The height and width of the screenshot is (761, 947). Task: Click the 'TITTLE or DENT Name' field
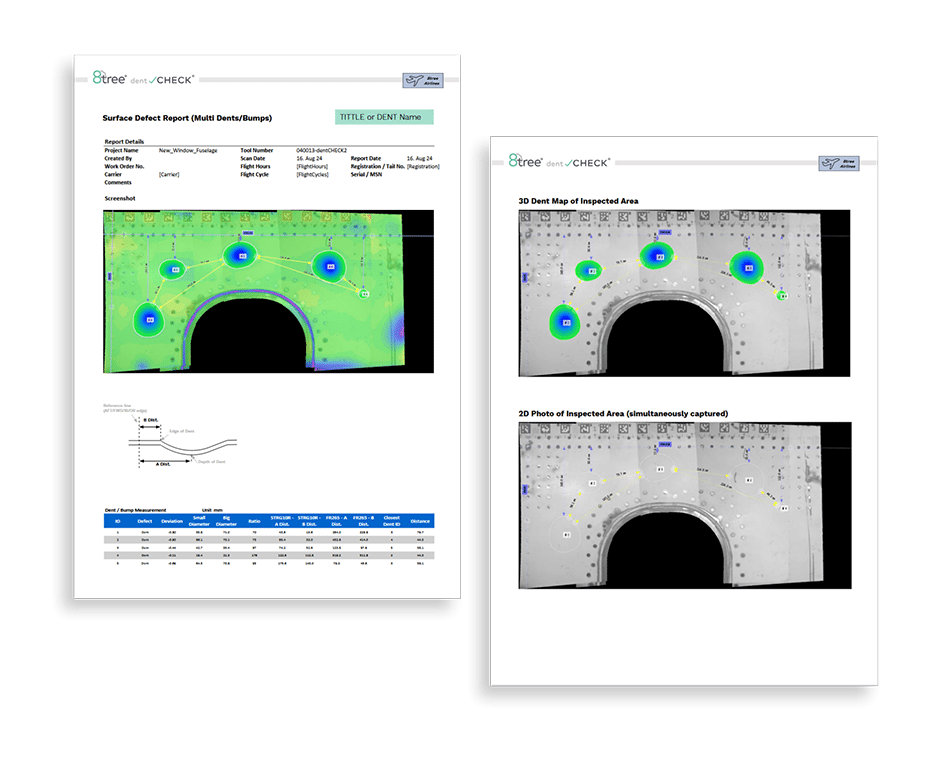coord(384,117)
